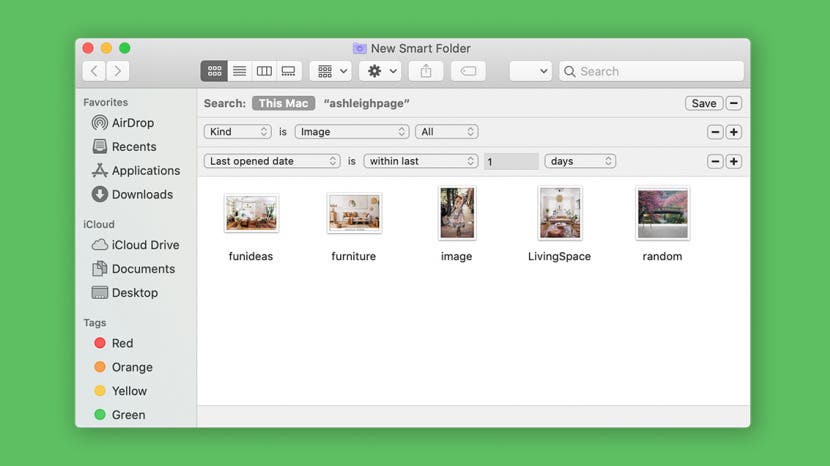
Task: Select "ashleighpage" search scope
Action: [366, 103]
